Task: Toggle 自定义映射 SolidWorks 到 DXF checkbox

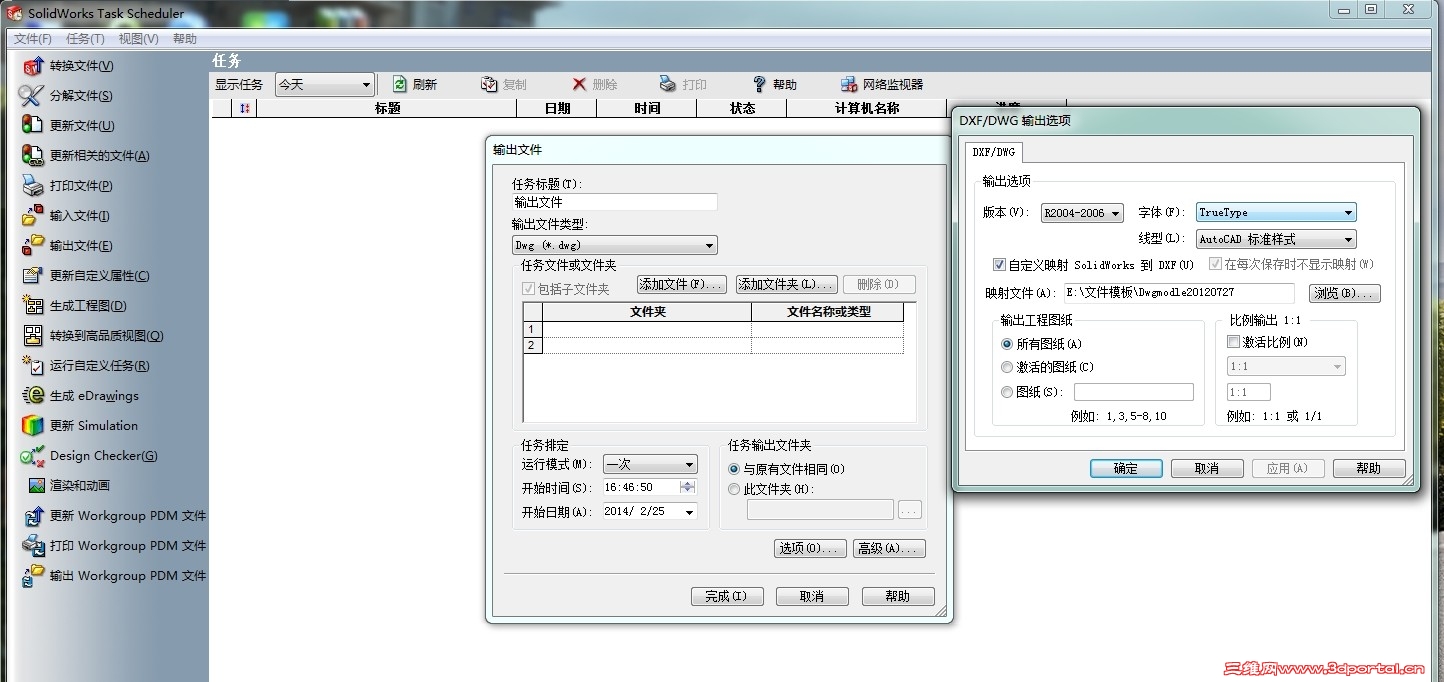Action: click(x=999, y=265)
